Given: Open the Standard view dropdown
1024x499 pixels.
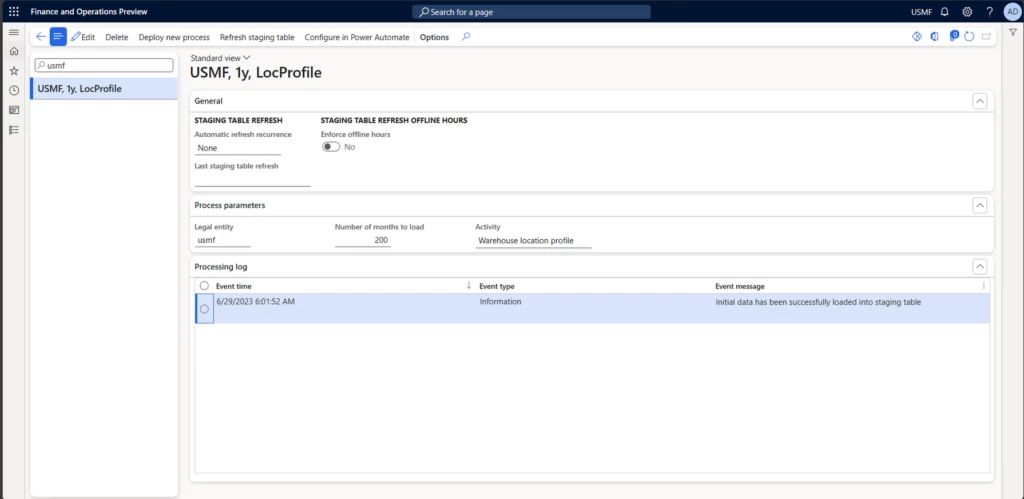Looking at the screenshot, I should [x=220, y=57].
